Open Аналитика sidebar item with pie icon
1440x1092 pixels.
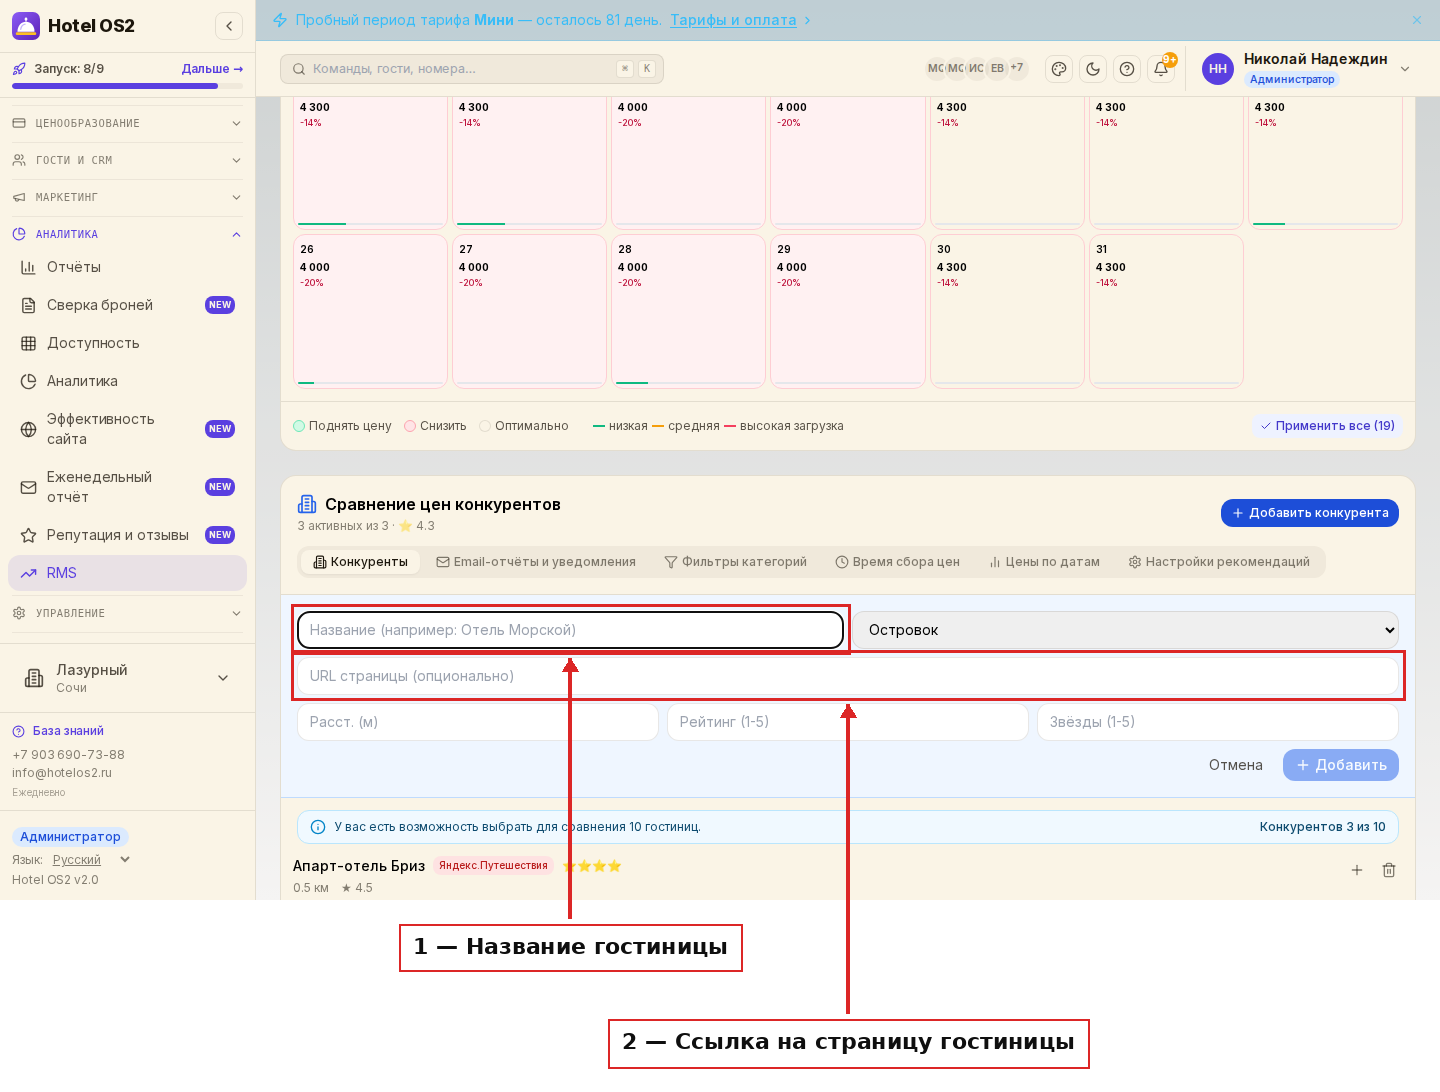pyautogui.click(x=127, y=381)
